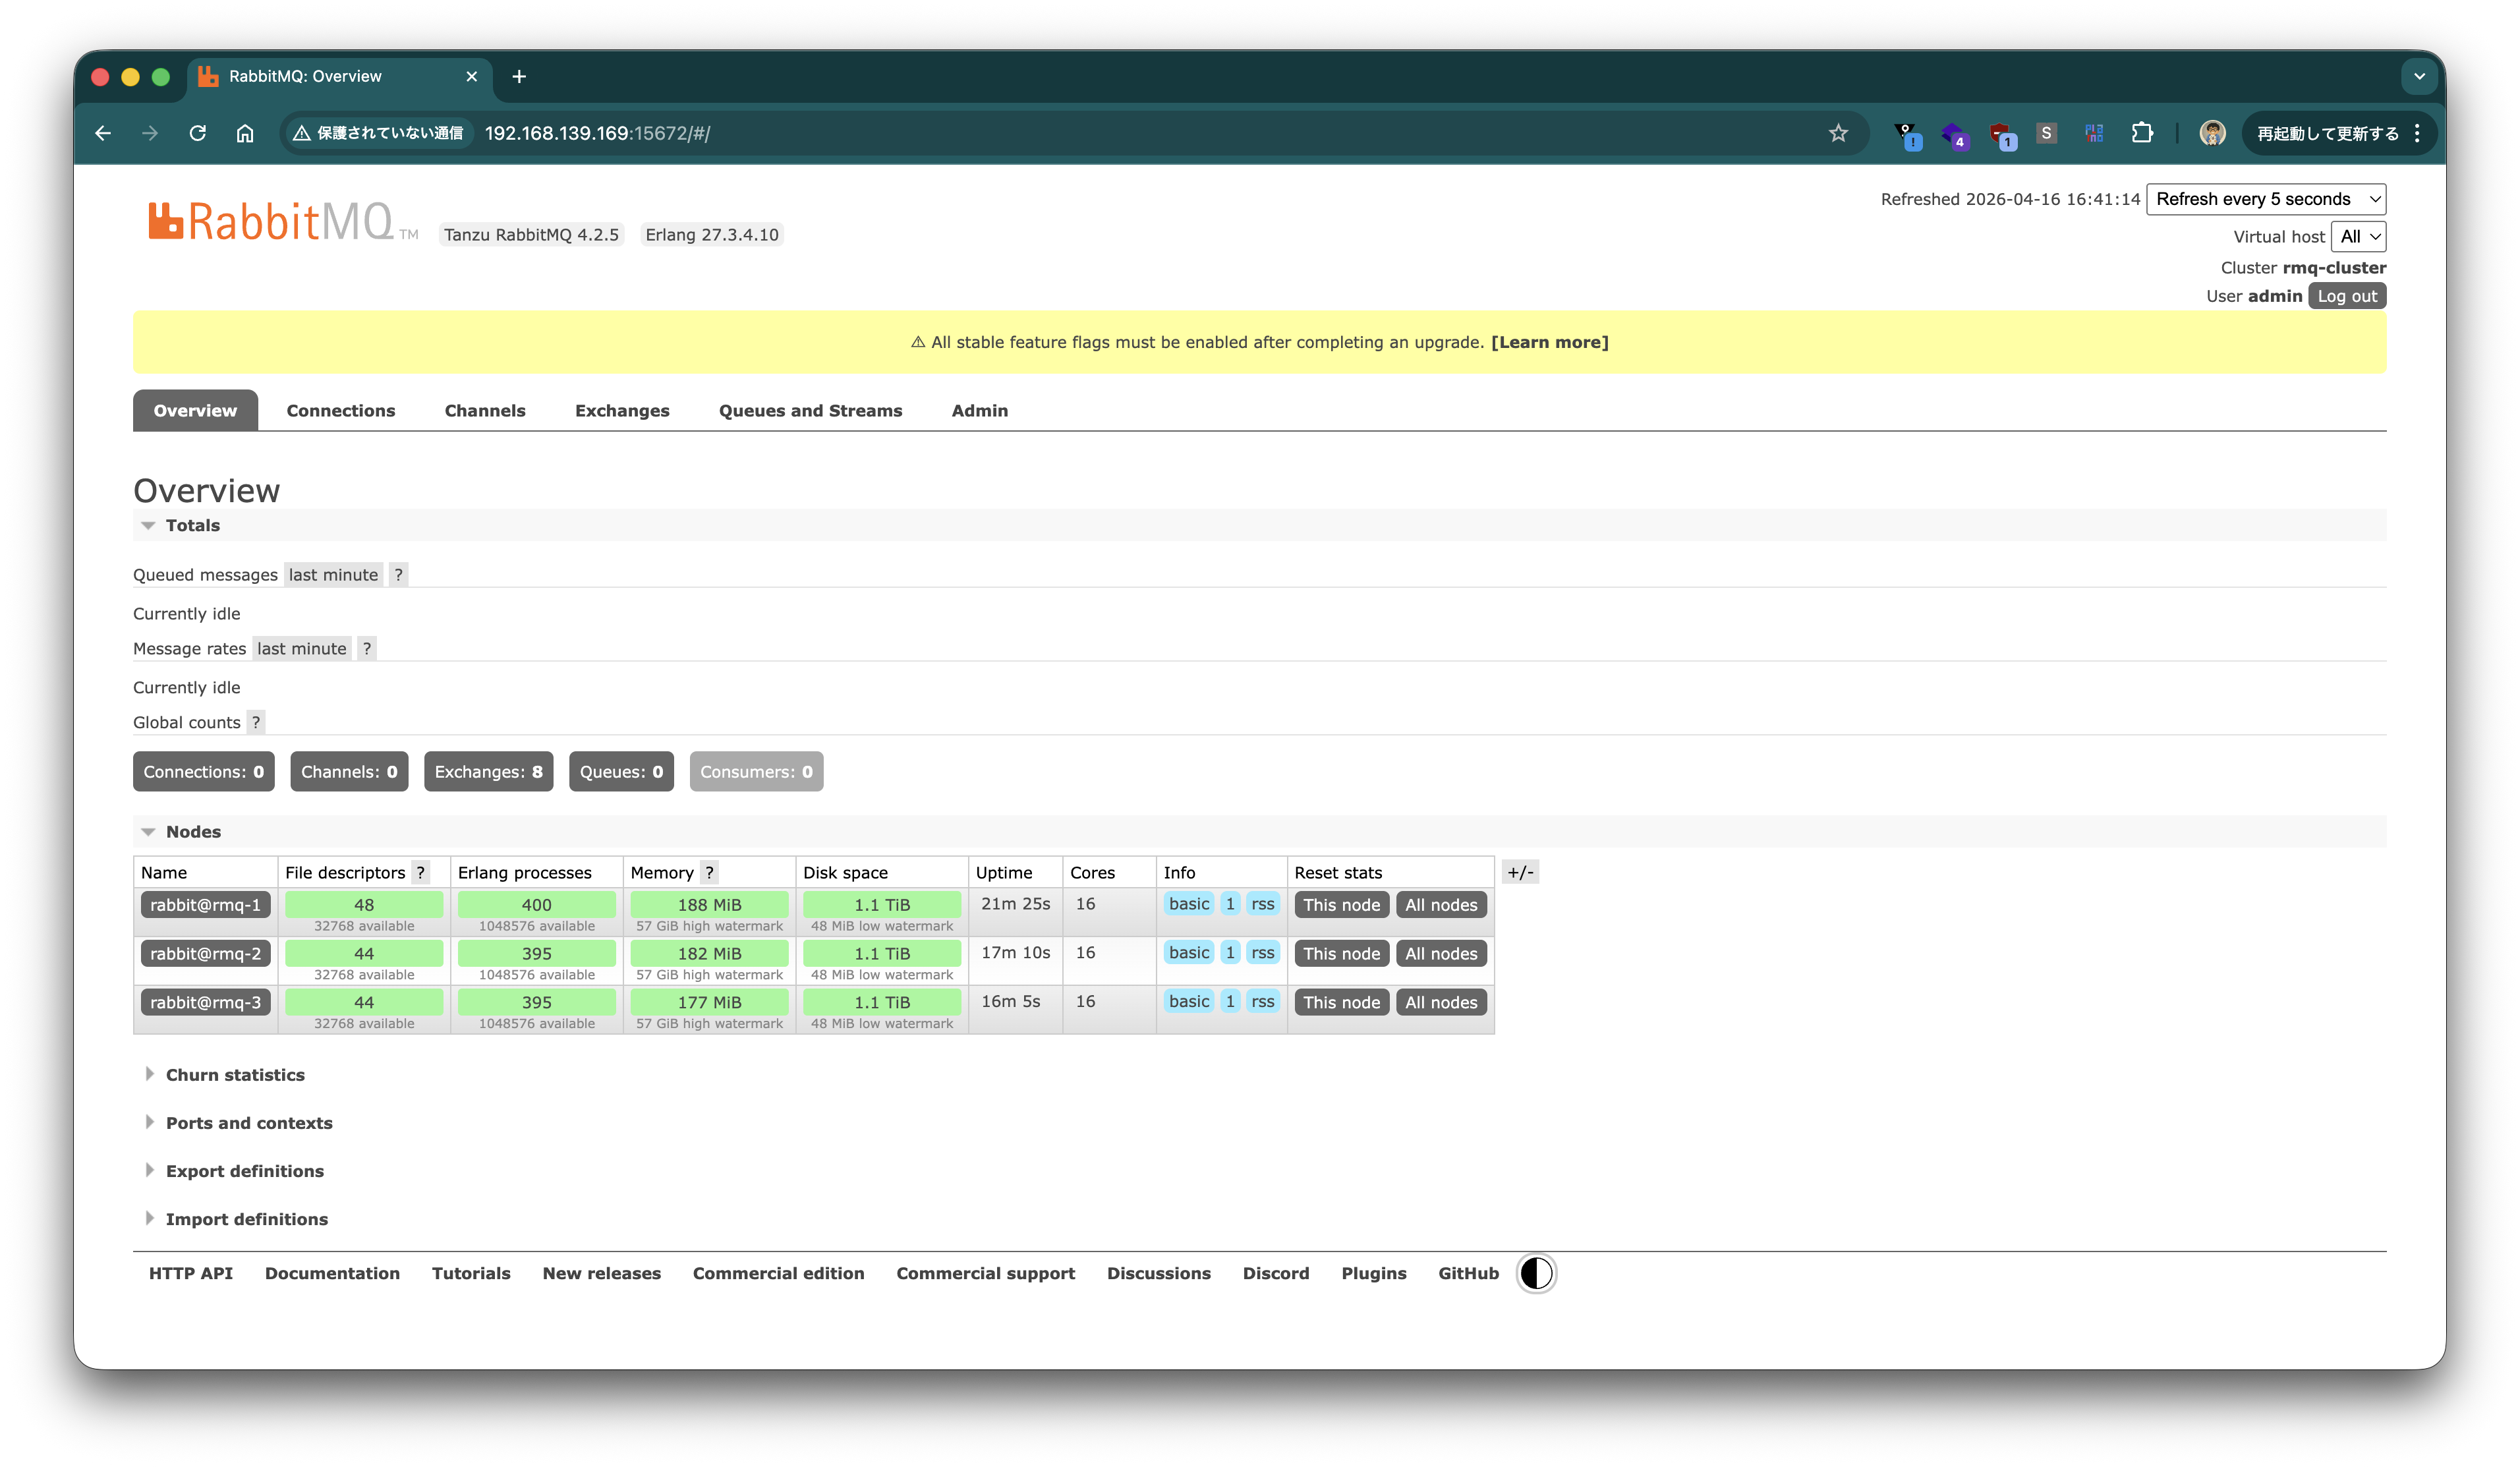This screenshot has width=2520, height=1467.
Task: Click the RabbitMQ logo
Action: click(x=284, y=221)
